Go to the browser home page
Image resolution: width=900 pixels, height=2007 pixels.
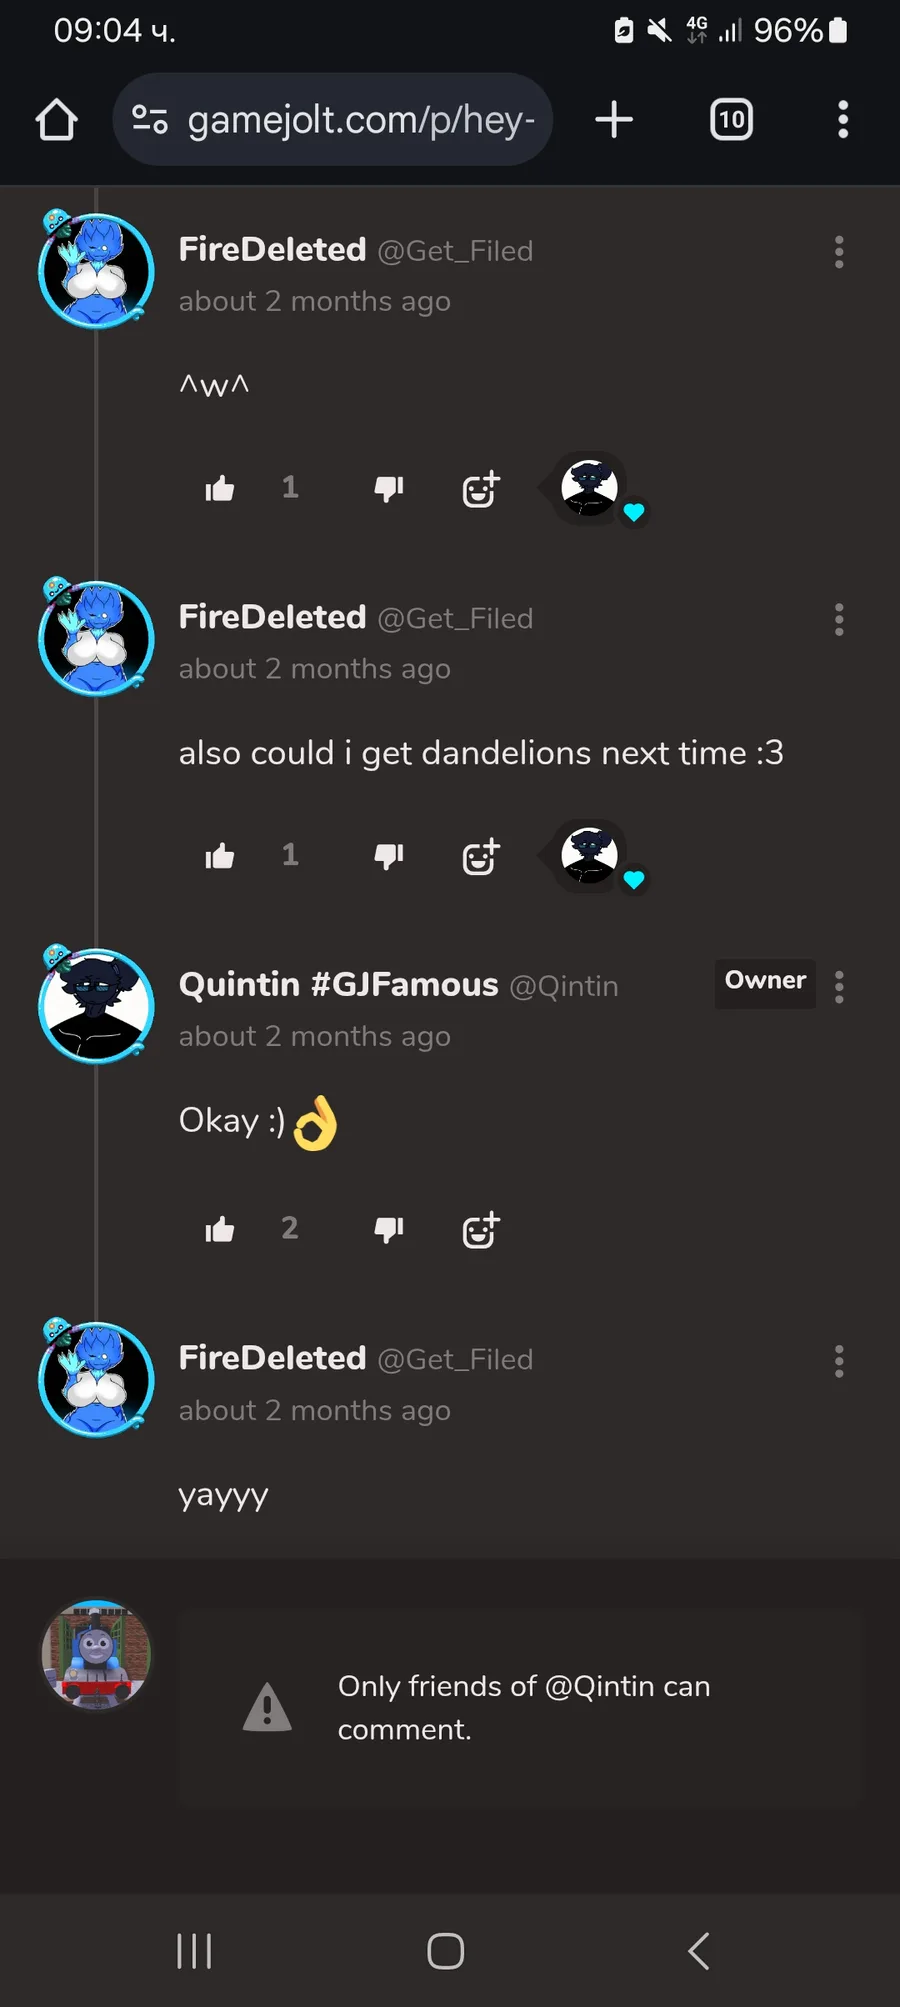56,119
